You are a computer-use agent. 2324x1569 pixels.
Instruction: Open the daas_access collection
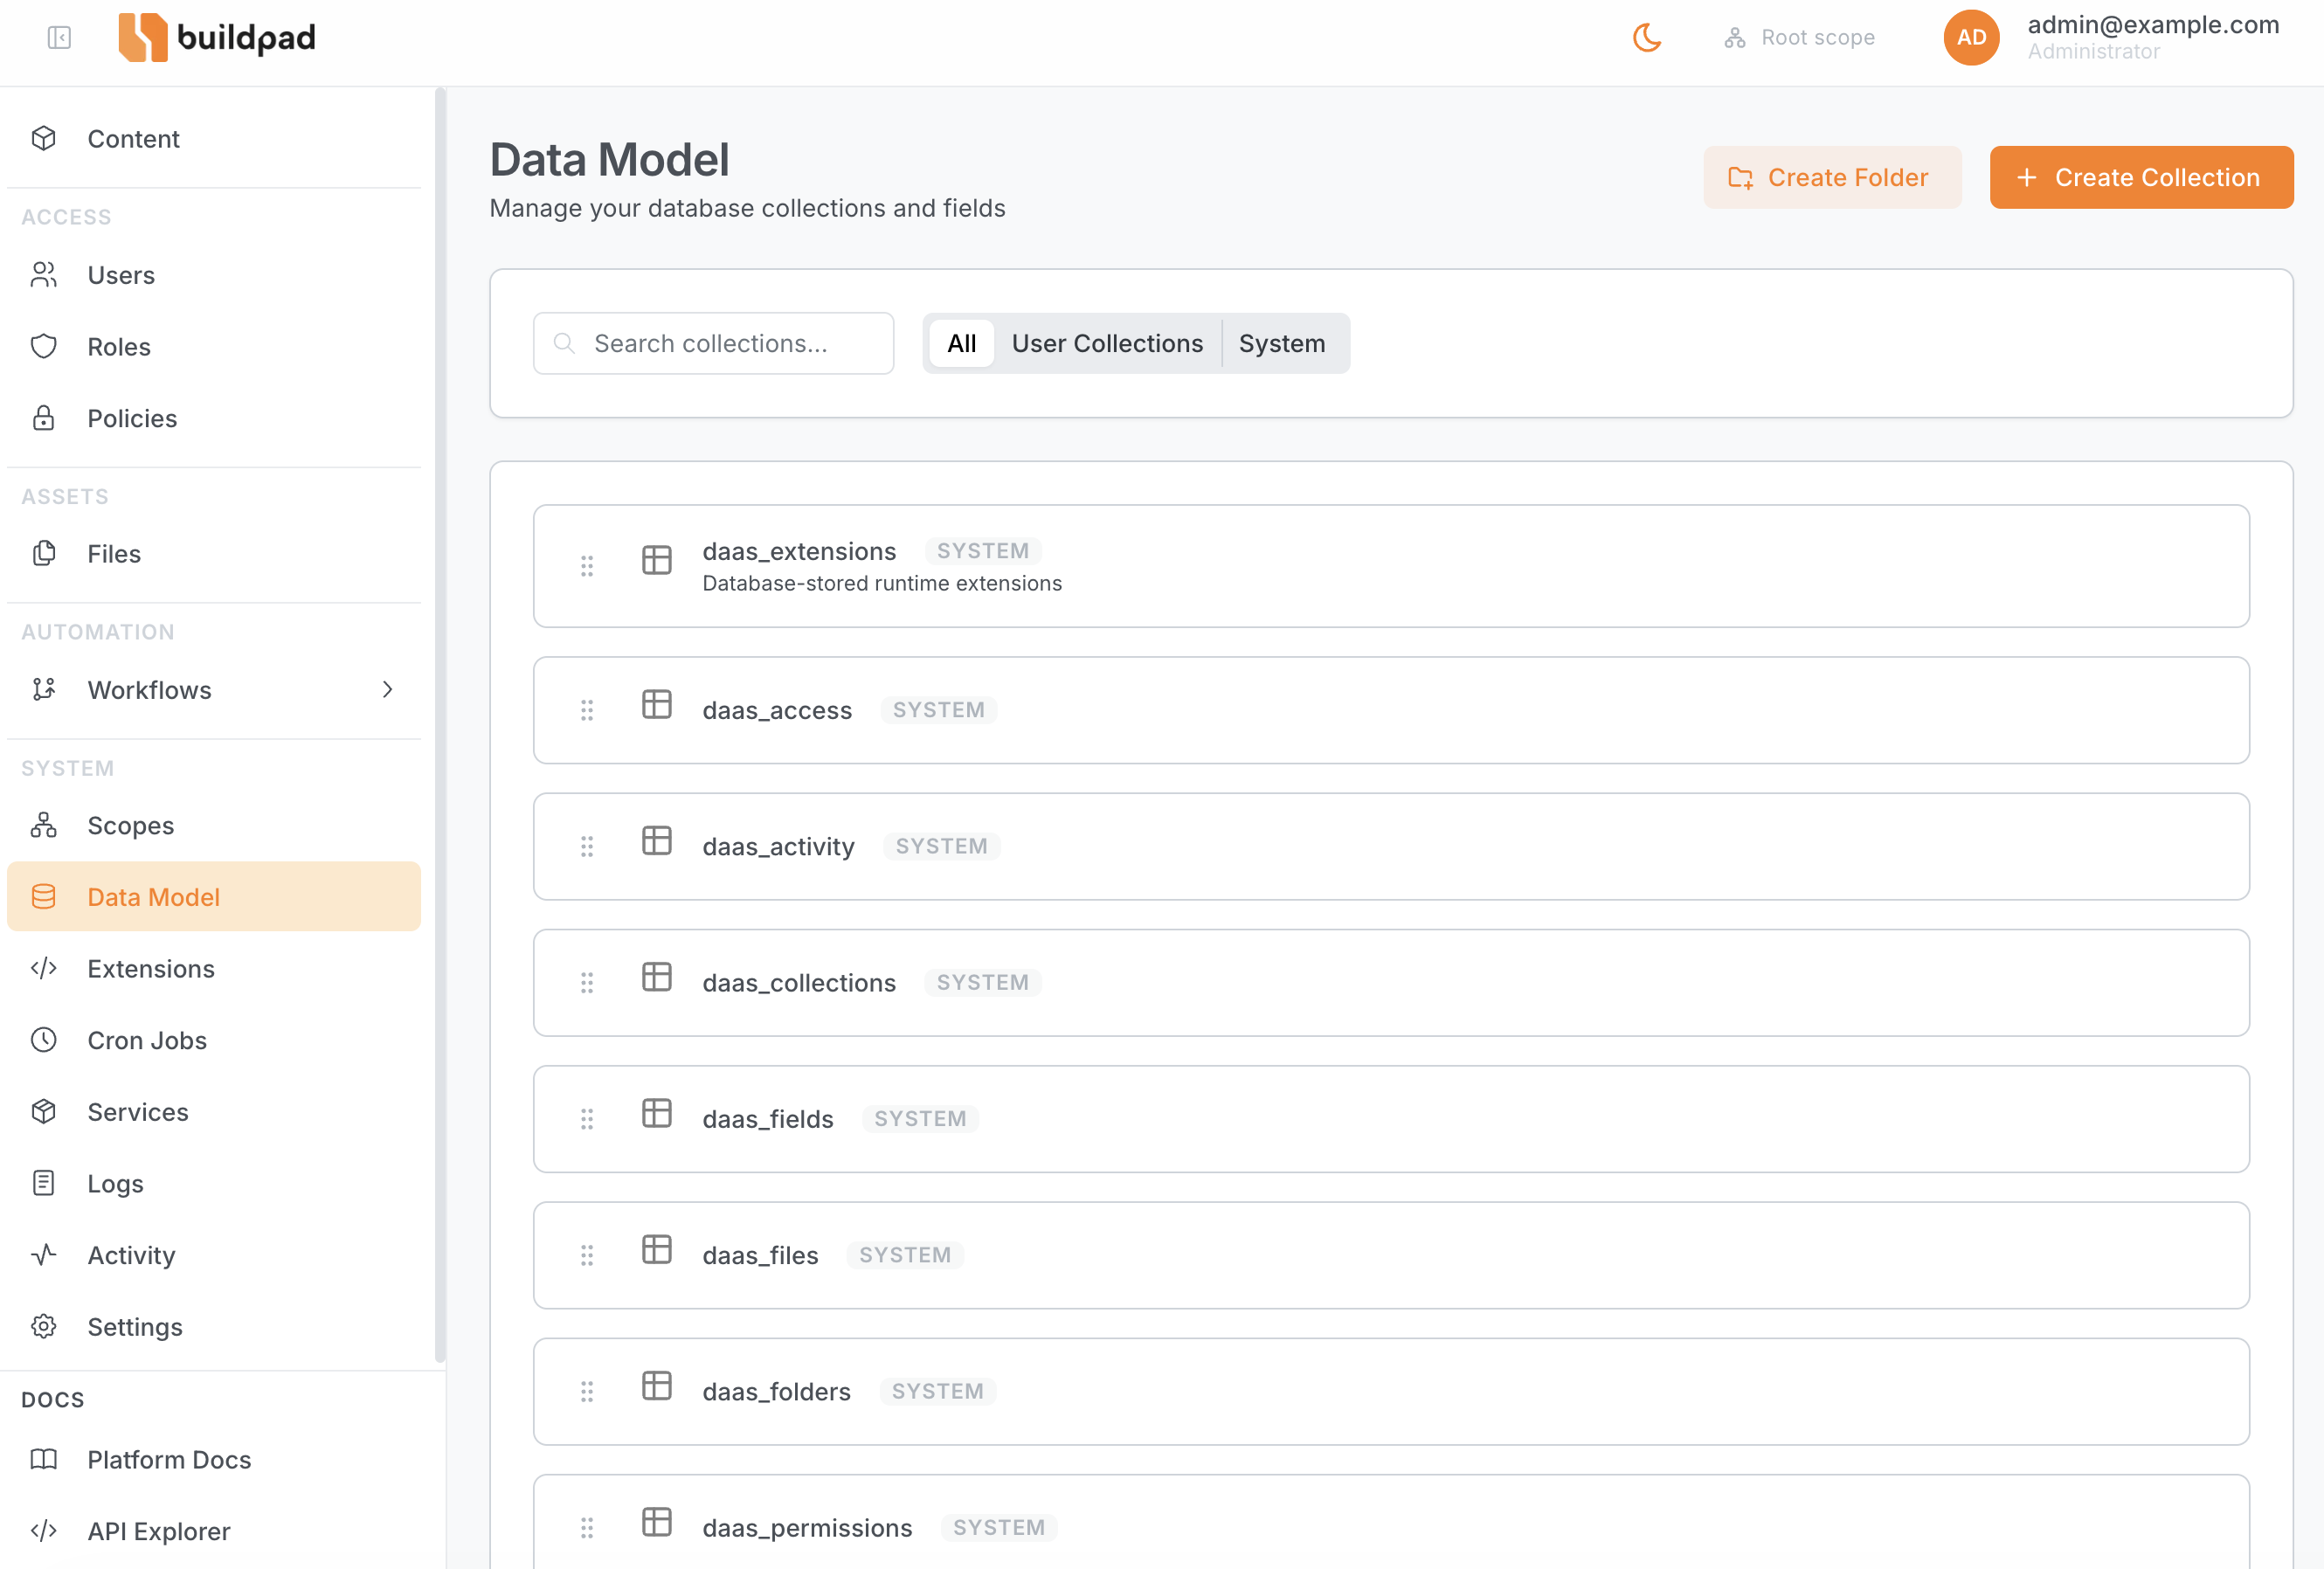coord(1391,711)
